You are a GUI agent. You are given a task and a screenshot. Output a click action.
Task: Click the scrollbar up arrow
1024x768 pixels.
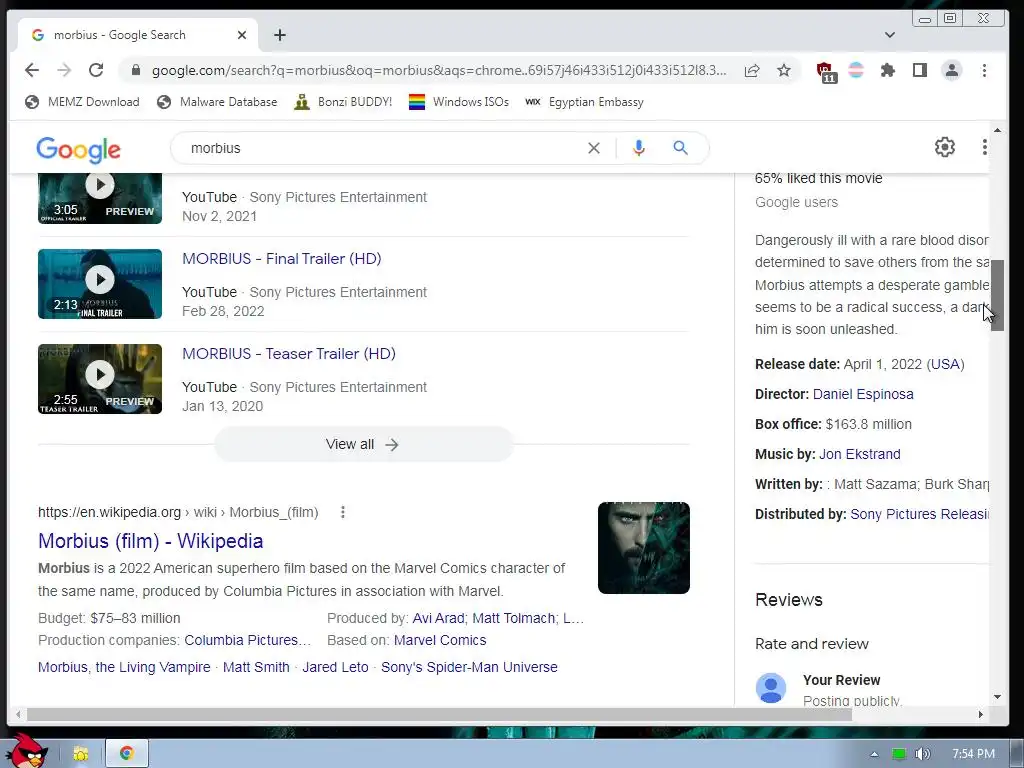(997, 130)
